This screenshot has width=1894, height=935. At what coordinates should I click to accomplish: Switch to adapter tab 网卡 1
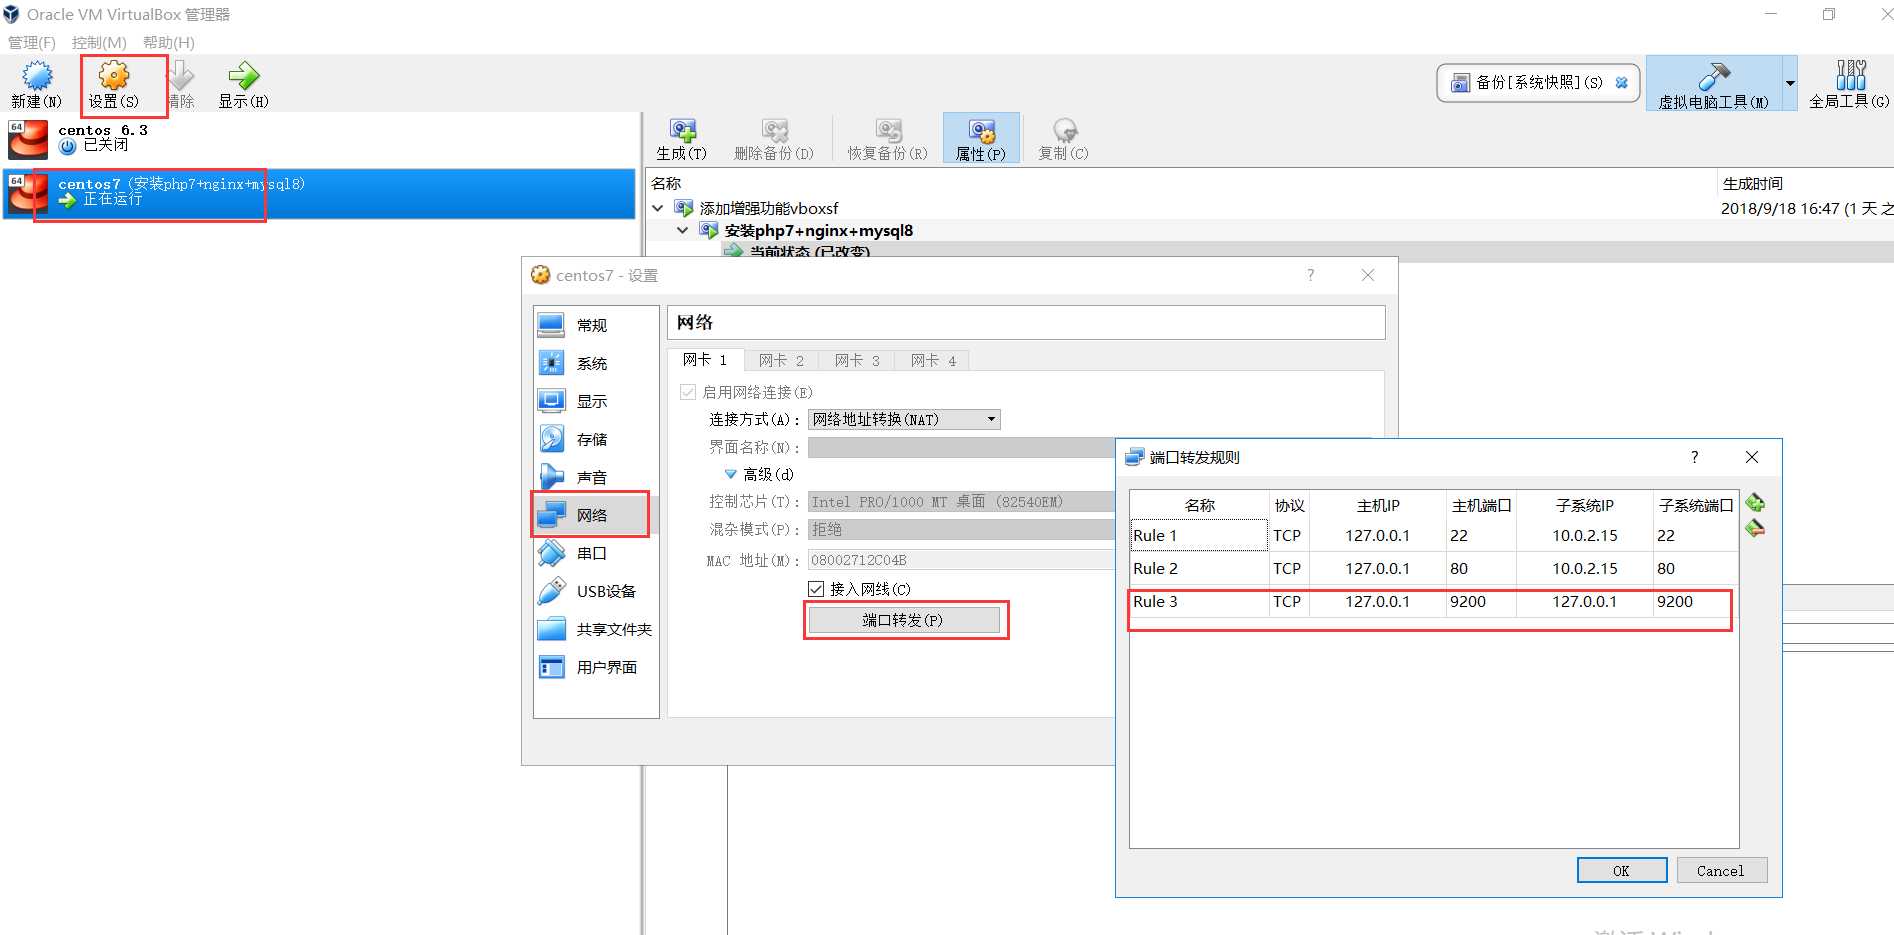coord(705,360)
